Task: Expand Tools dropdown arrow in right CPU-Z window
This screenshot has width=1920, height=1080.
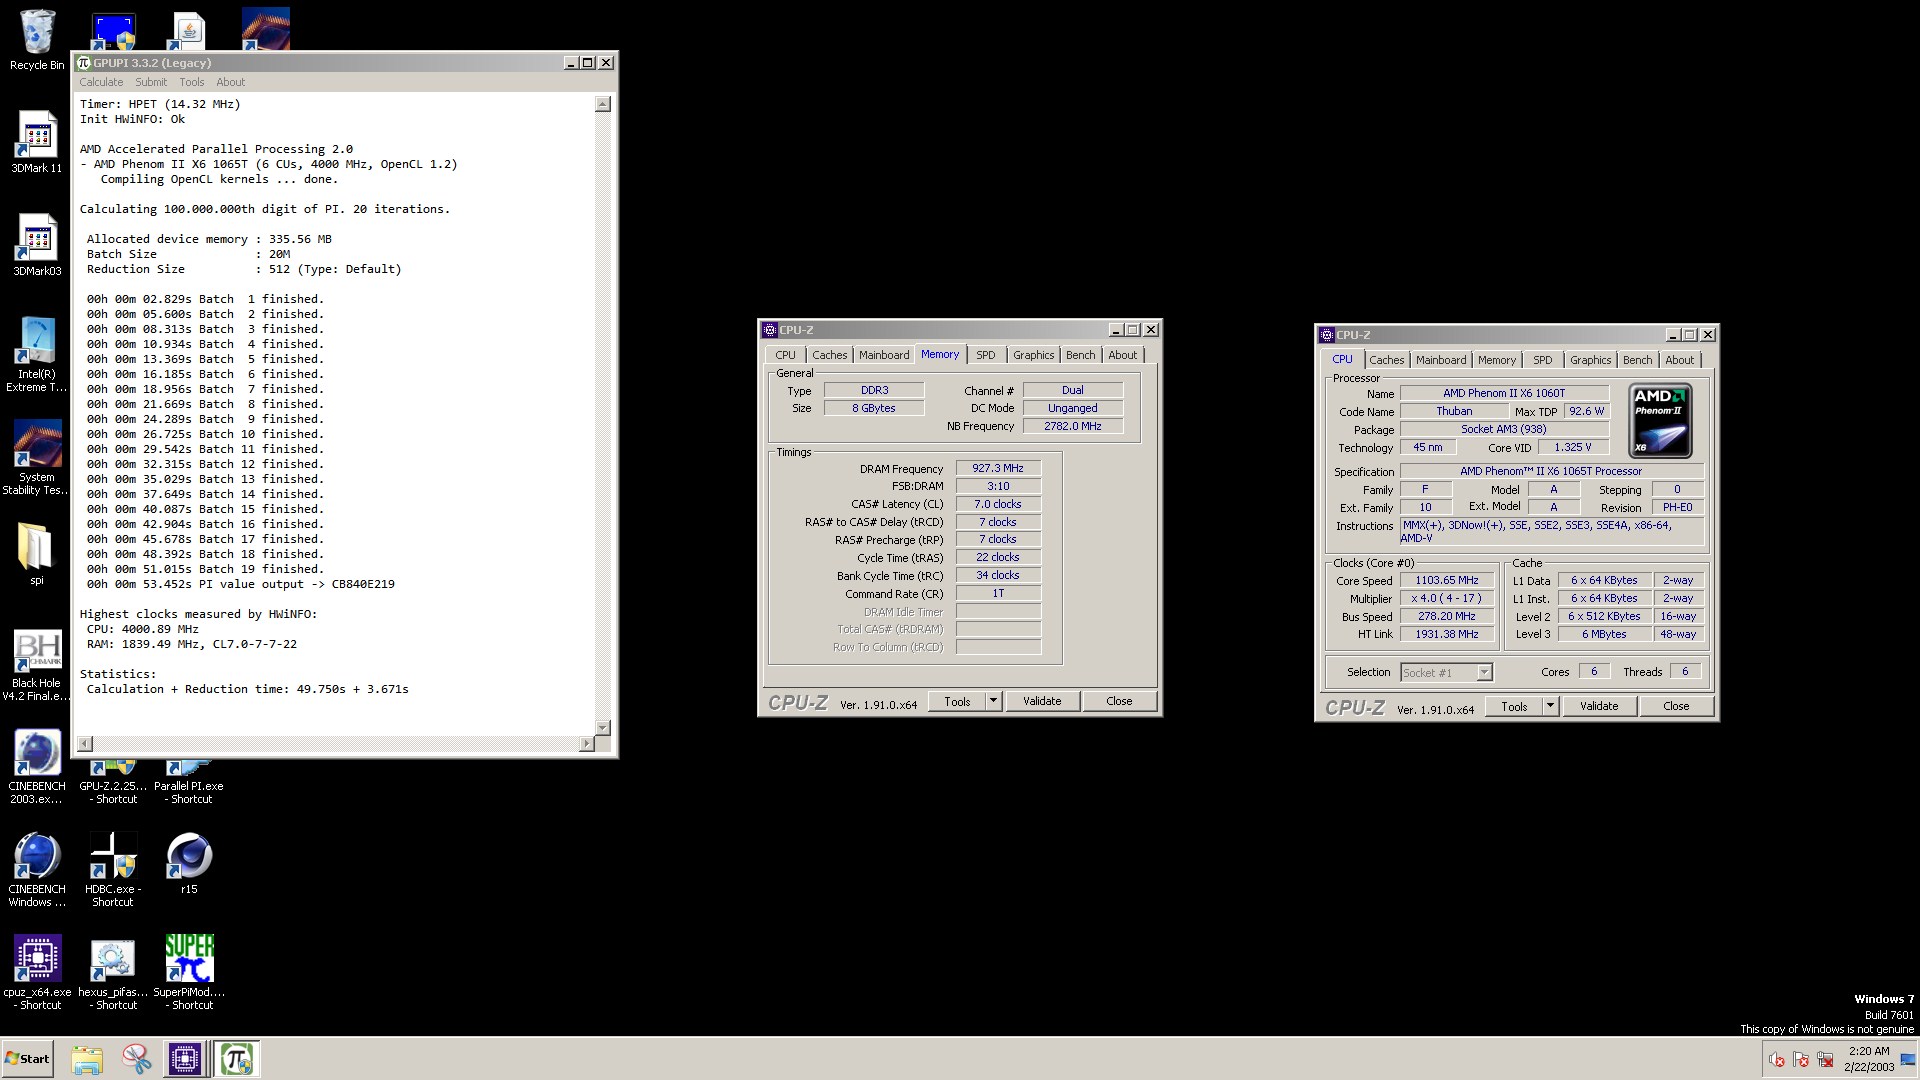Action: (x=1550, y=707)
